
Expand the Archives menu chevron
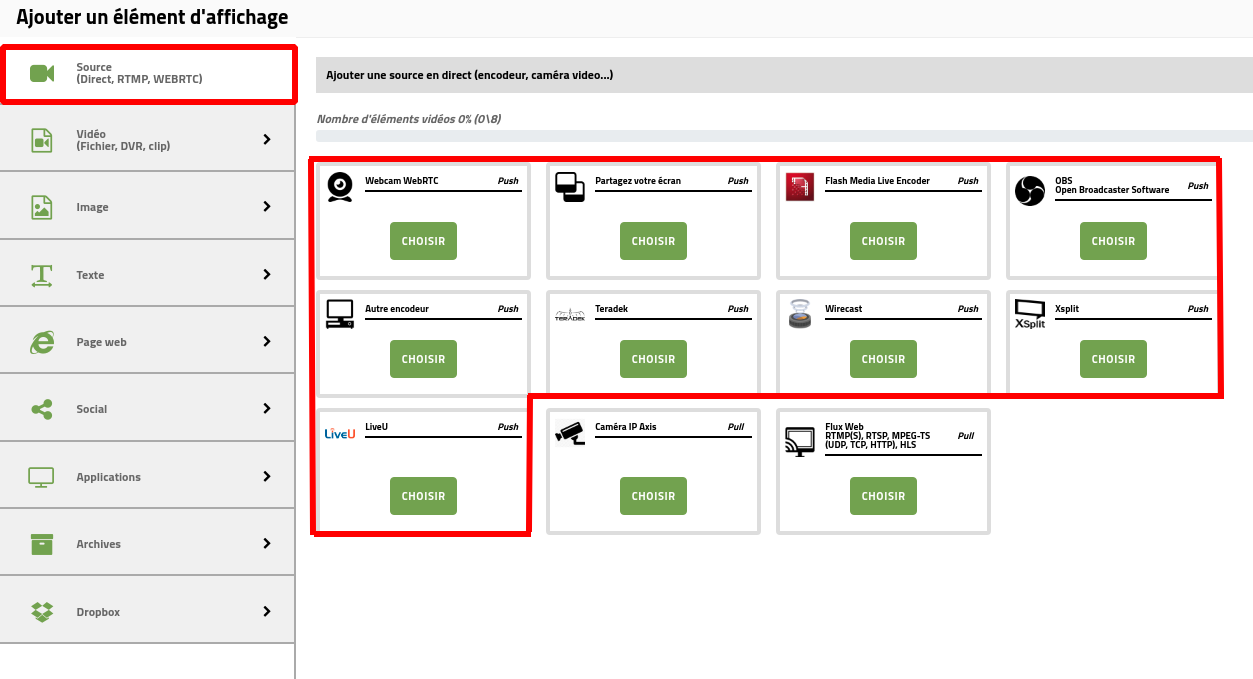point(267,543)
